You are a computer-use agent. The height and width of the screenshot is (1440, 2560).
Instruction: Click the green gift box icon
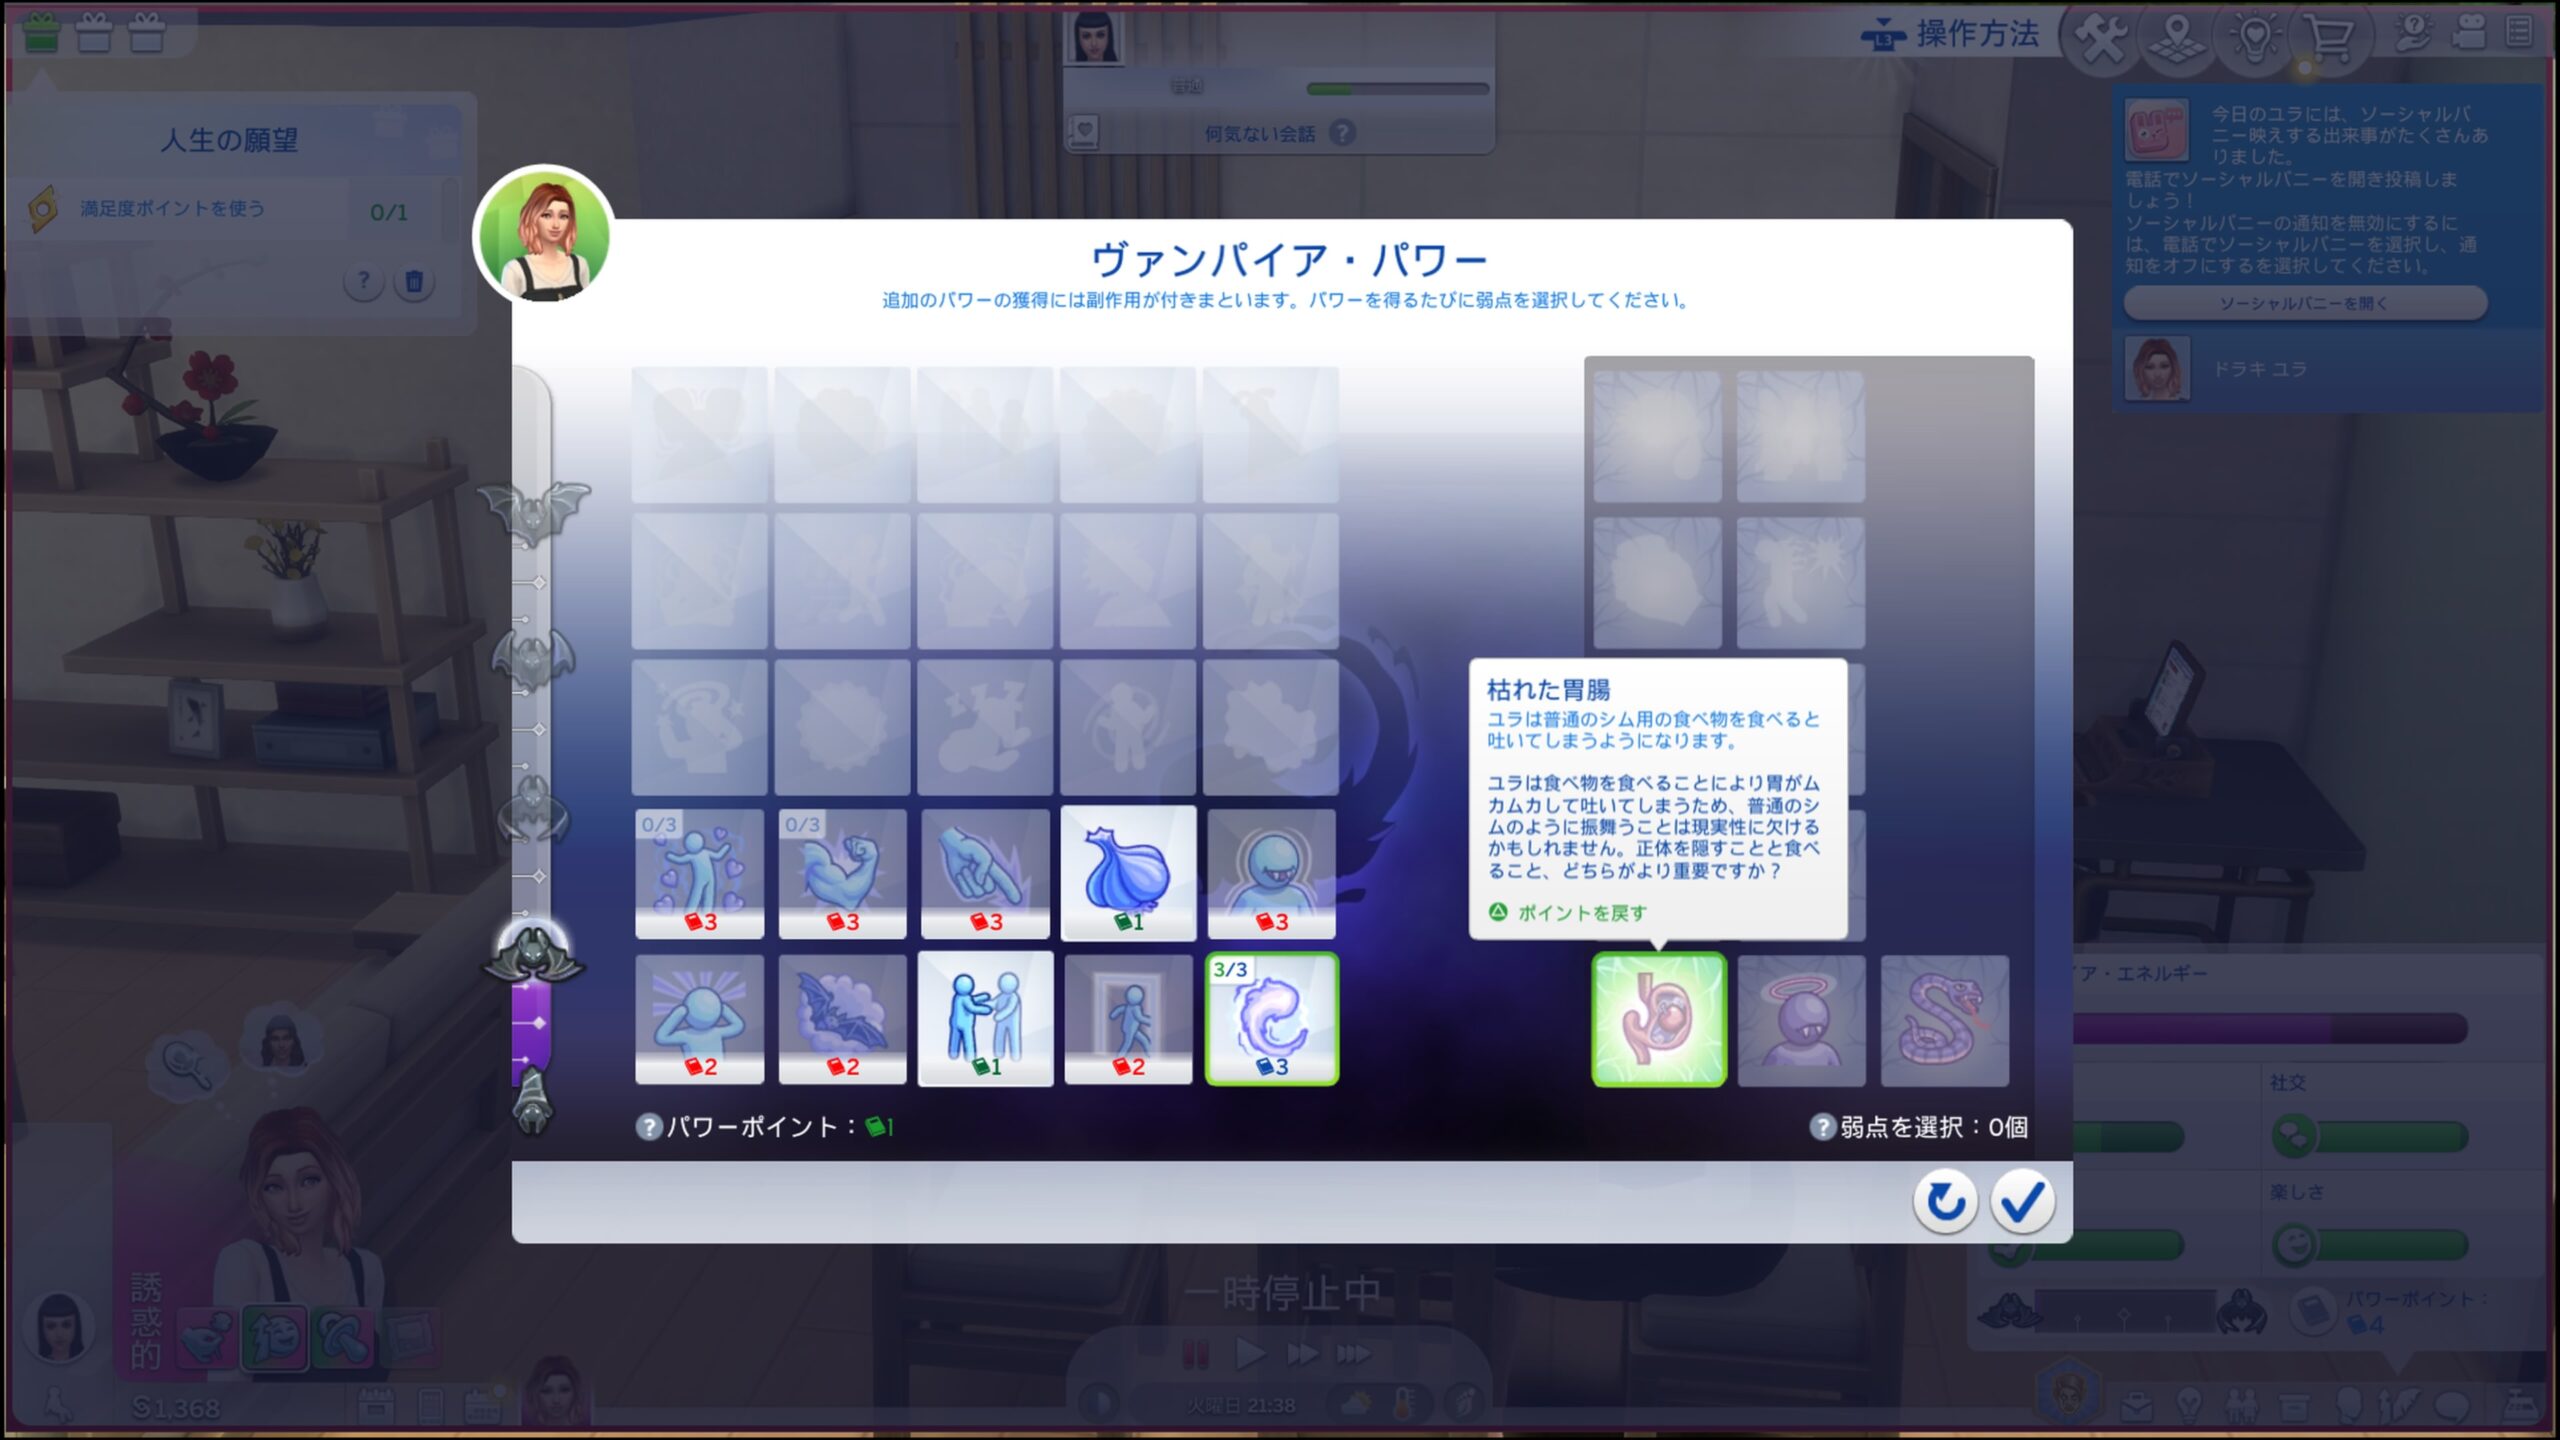point(41,32)
